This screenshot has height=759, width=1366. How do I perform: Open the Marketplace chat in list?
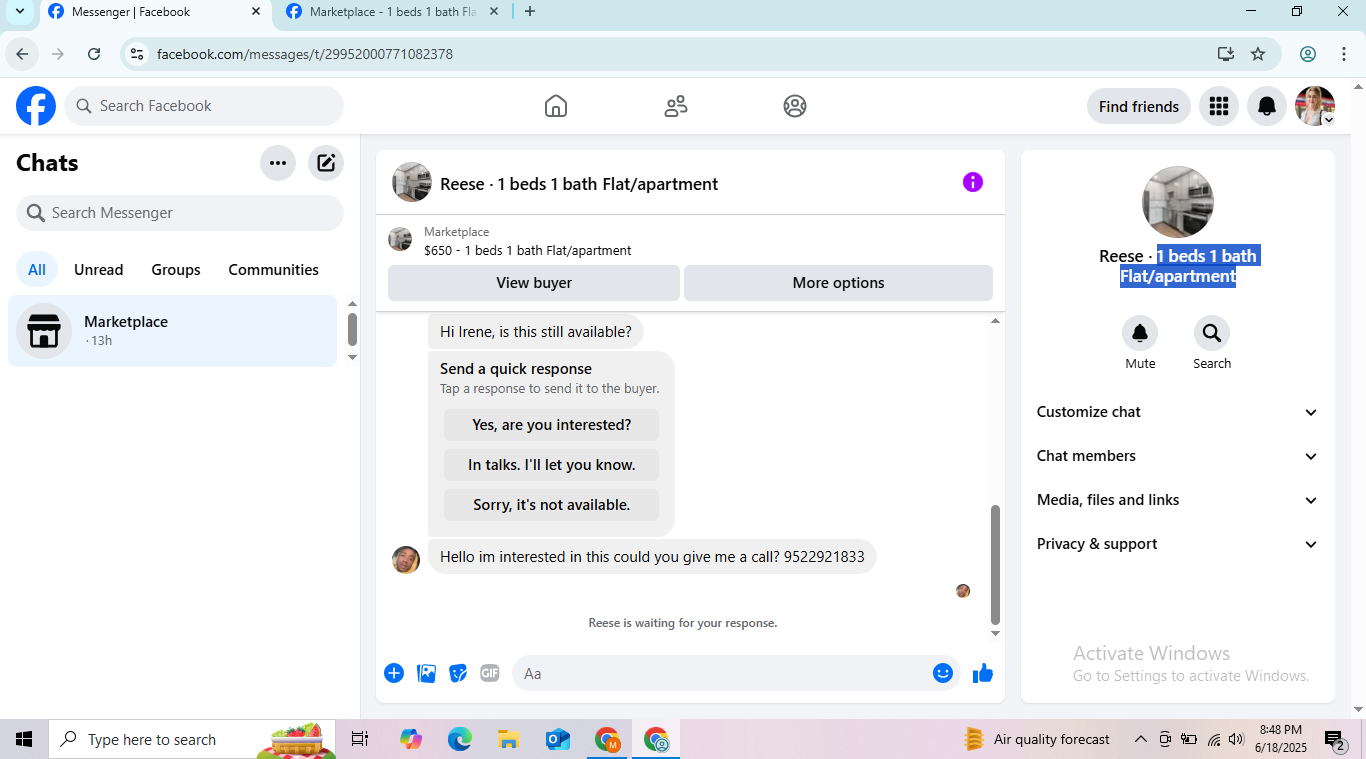[173, 331]
